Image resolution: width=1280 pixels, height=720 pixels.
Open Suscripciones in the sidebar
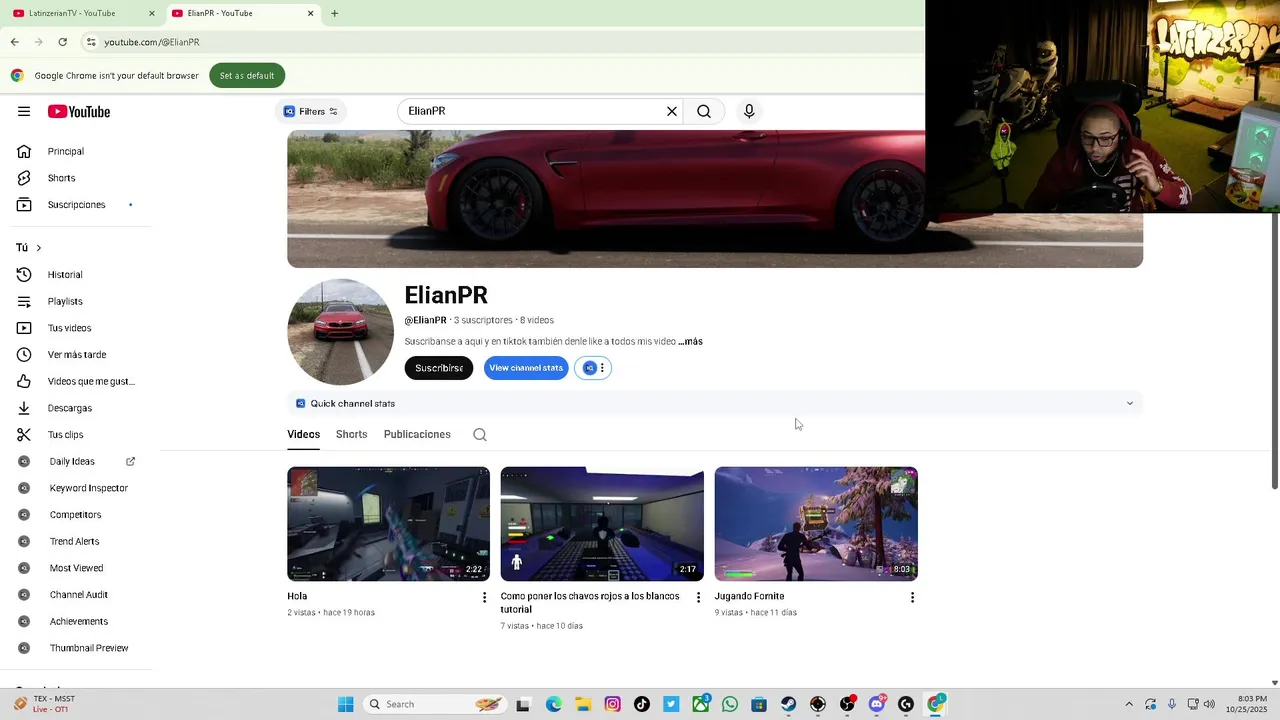click(76, 205)
